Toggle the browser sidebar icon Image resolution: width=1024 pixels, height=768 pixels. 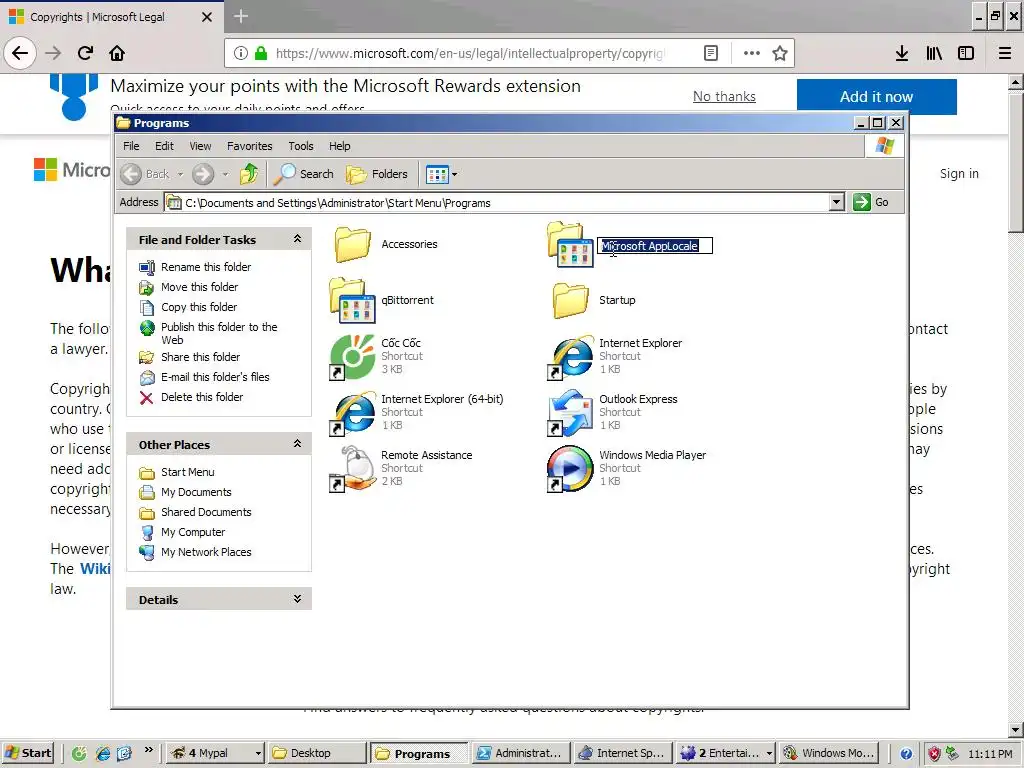tap(966, 53)
